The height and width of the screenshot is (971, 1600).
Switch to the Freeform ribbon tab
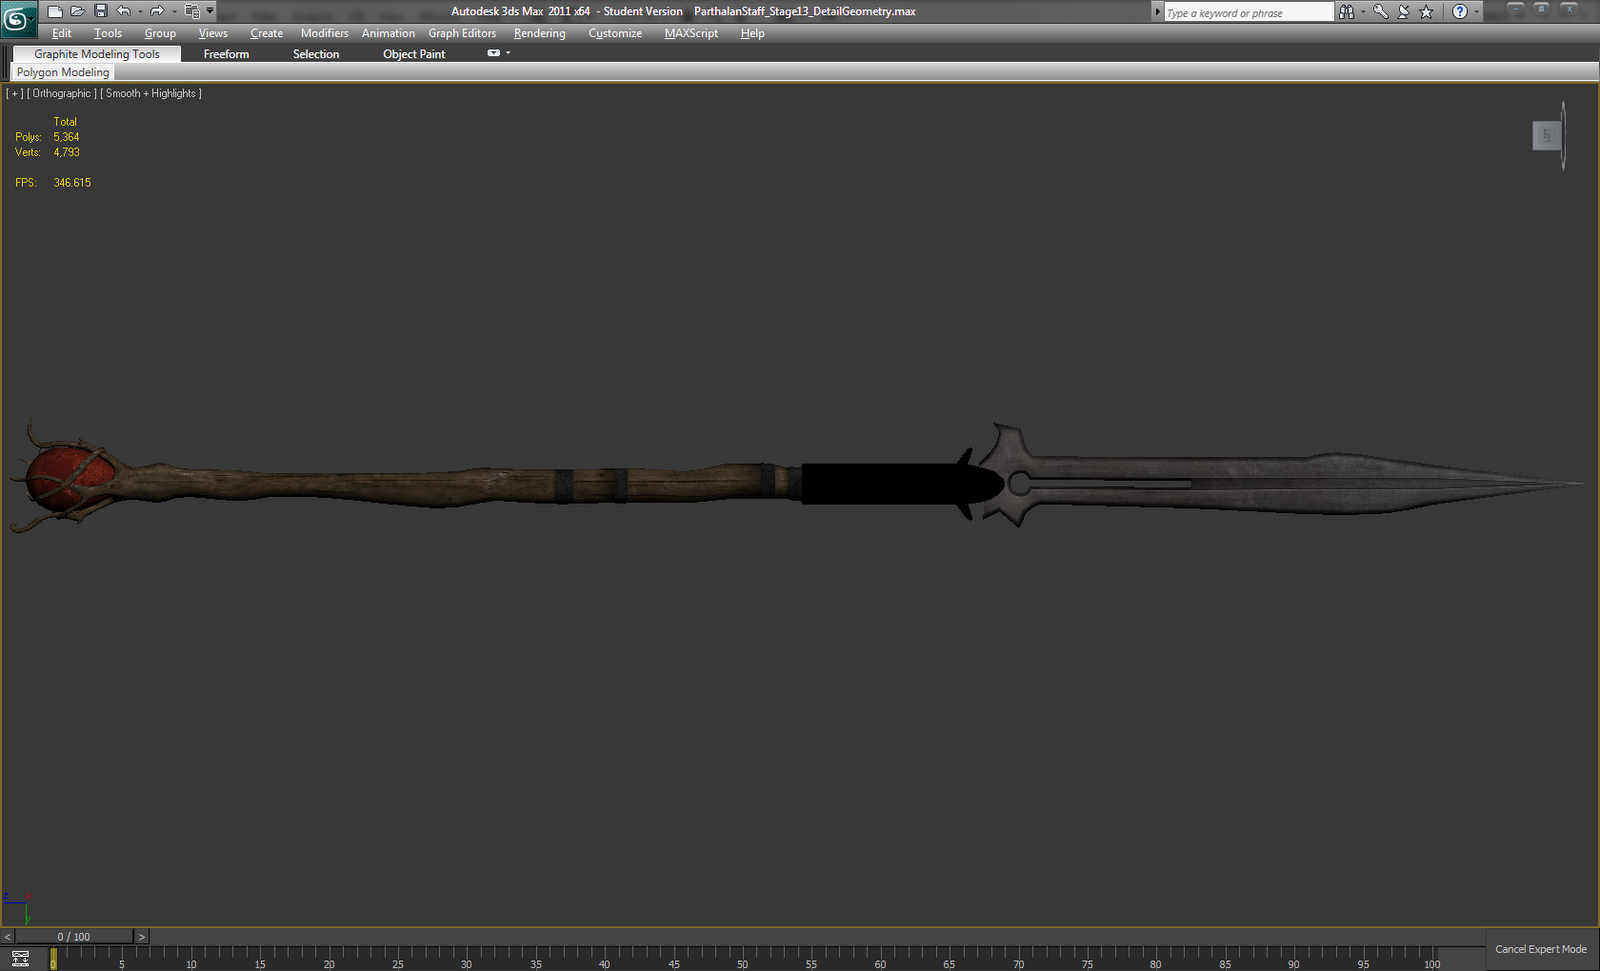click(x=225, y=53)
